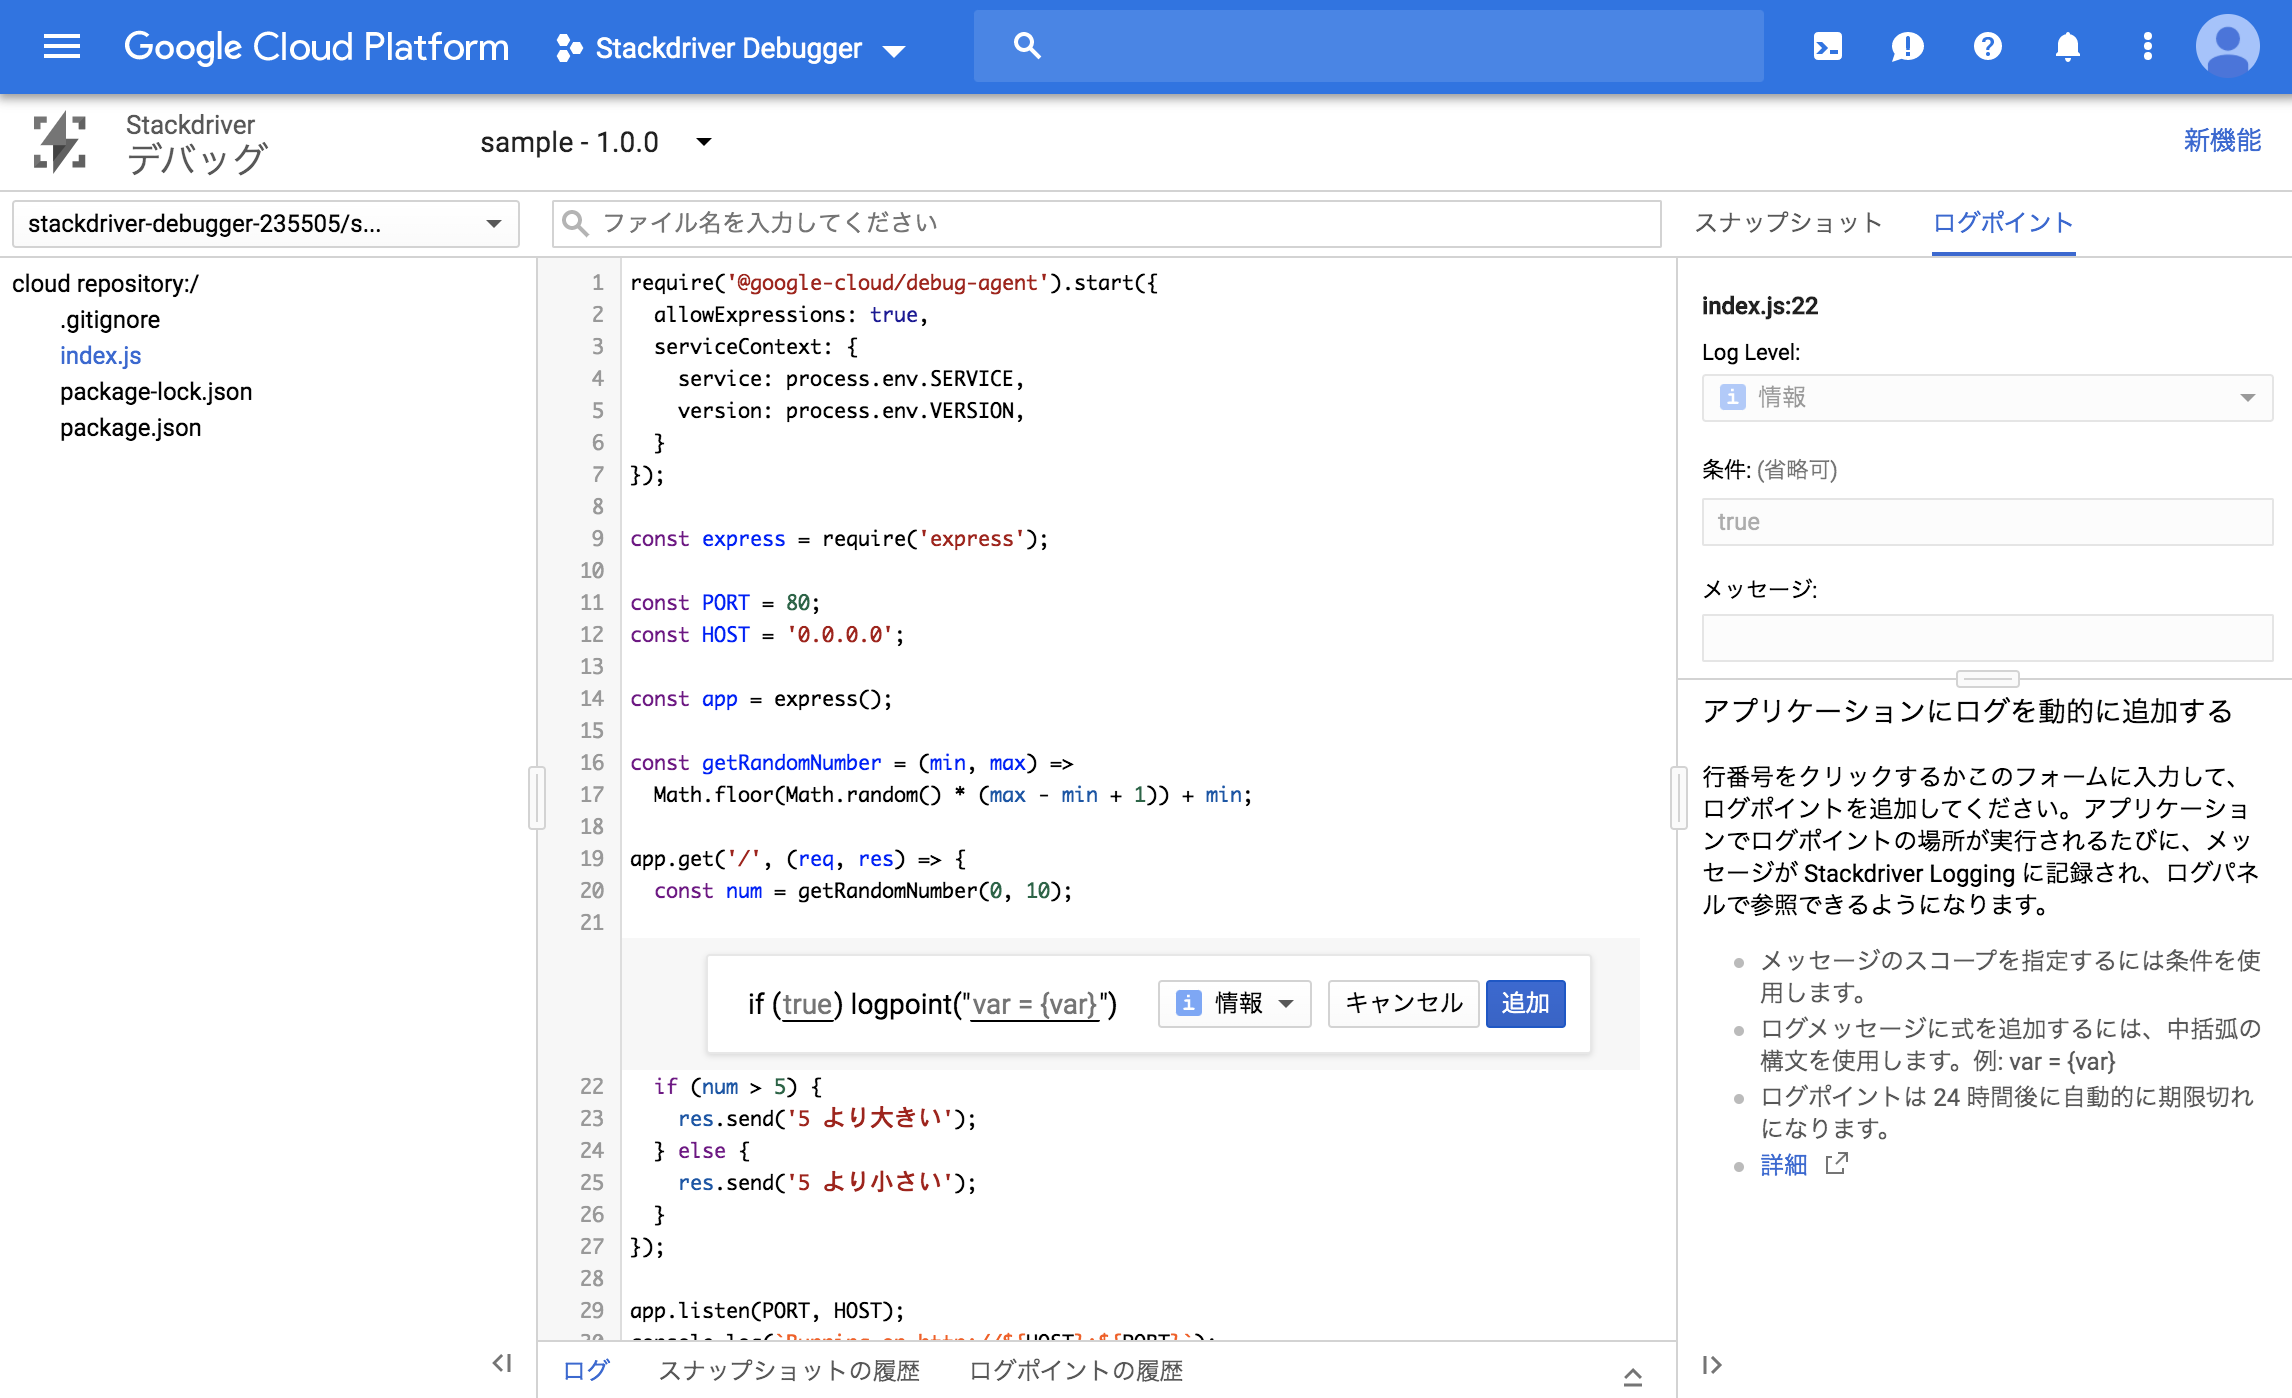Click the account avatar

pyautogui.click(x=2226, y=46)
